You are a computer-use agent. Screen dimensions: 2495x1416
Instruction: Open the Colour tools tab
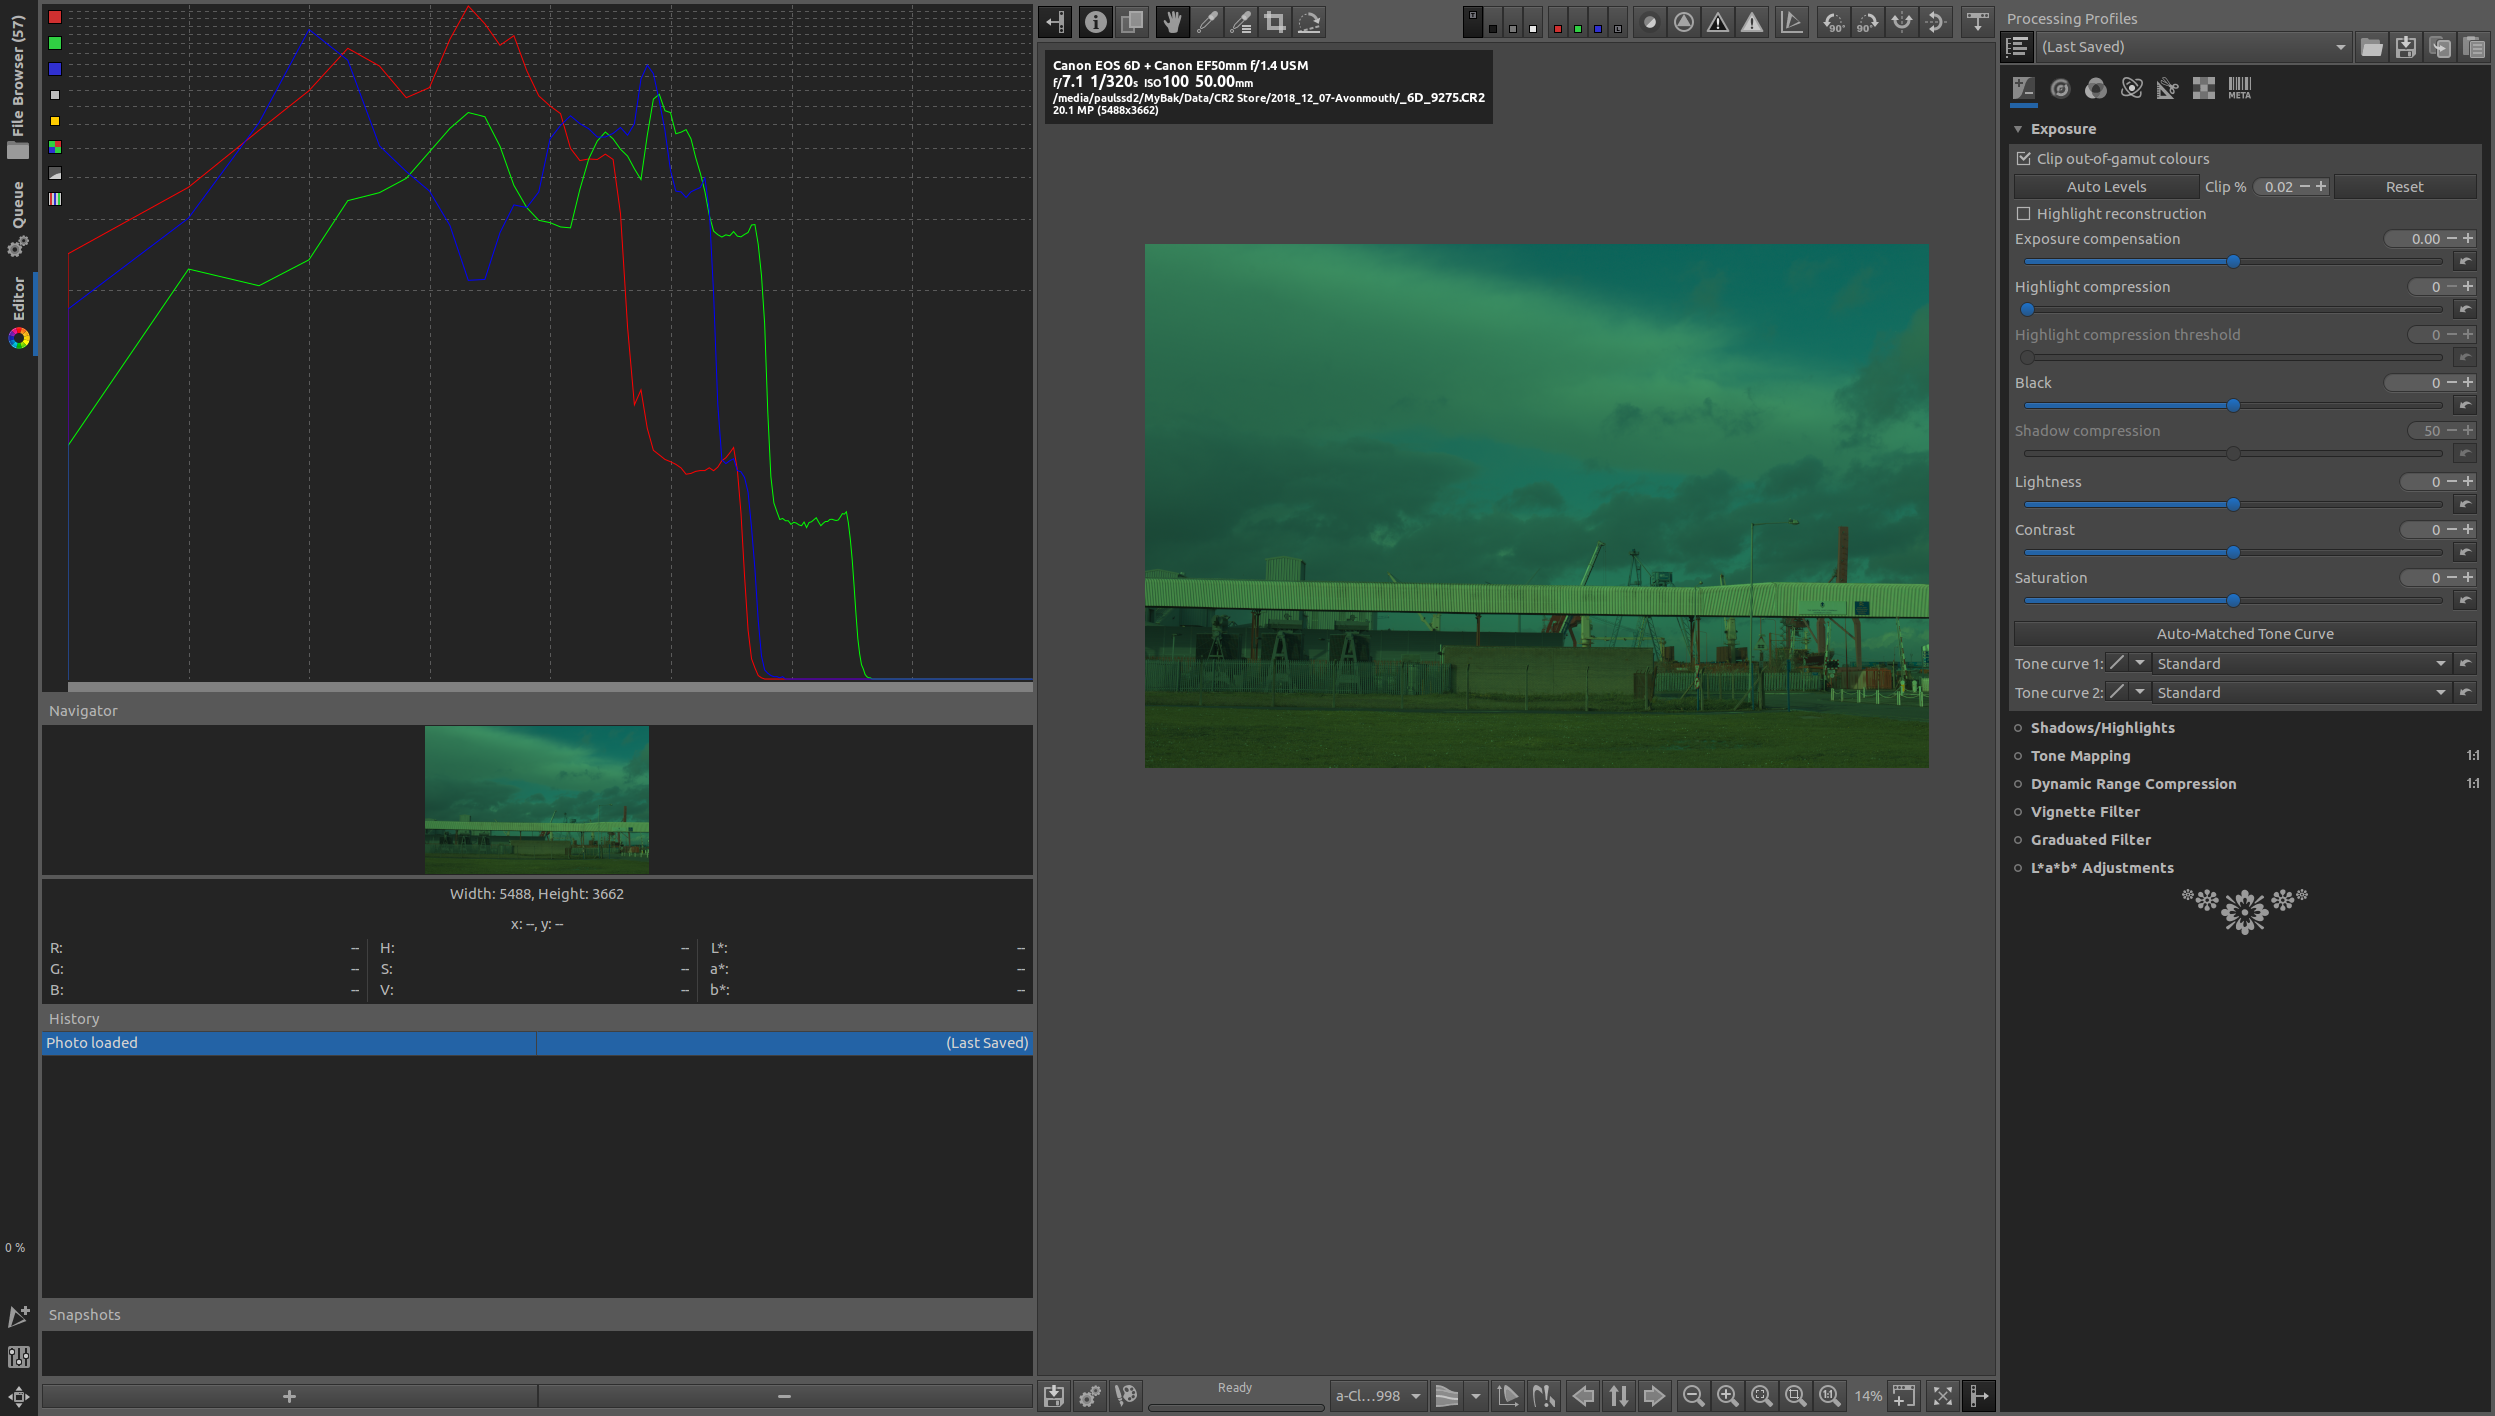point(2096,89)
